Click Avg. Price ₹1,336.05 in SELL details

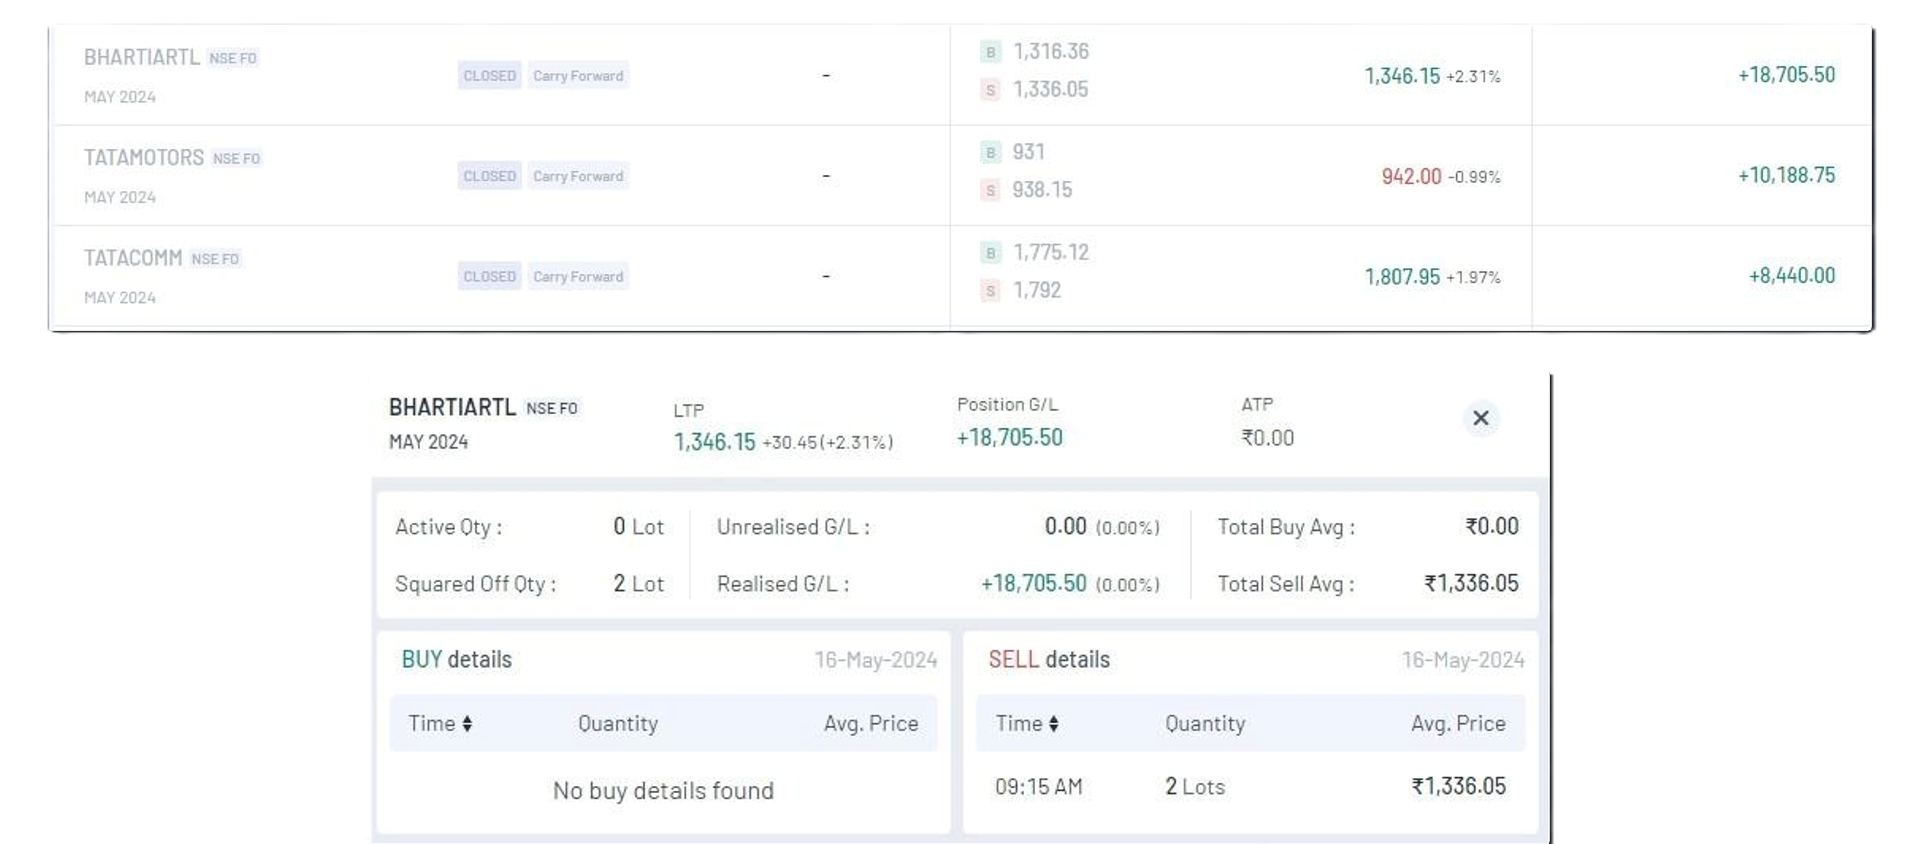[x=1458, y=787]
